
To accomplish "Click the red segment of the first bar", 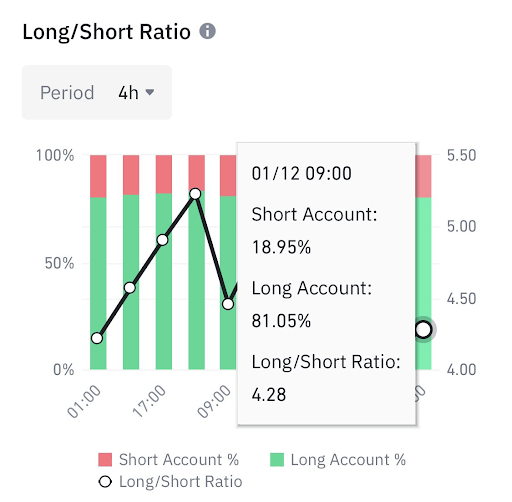I will (98, 176).
